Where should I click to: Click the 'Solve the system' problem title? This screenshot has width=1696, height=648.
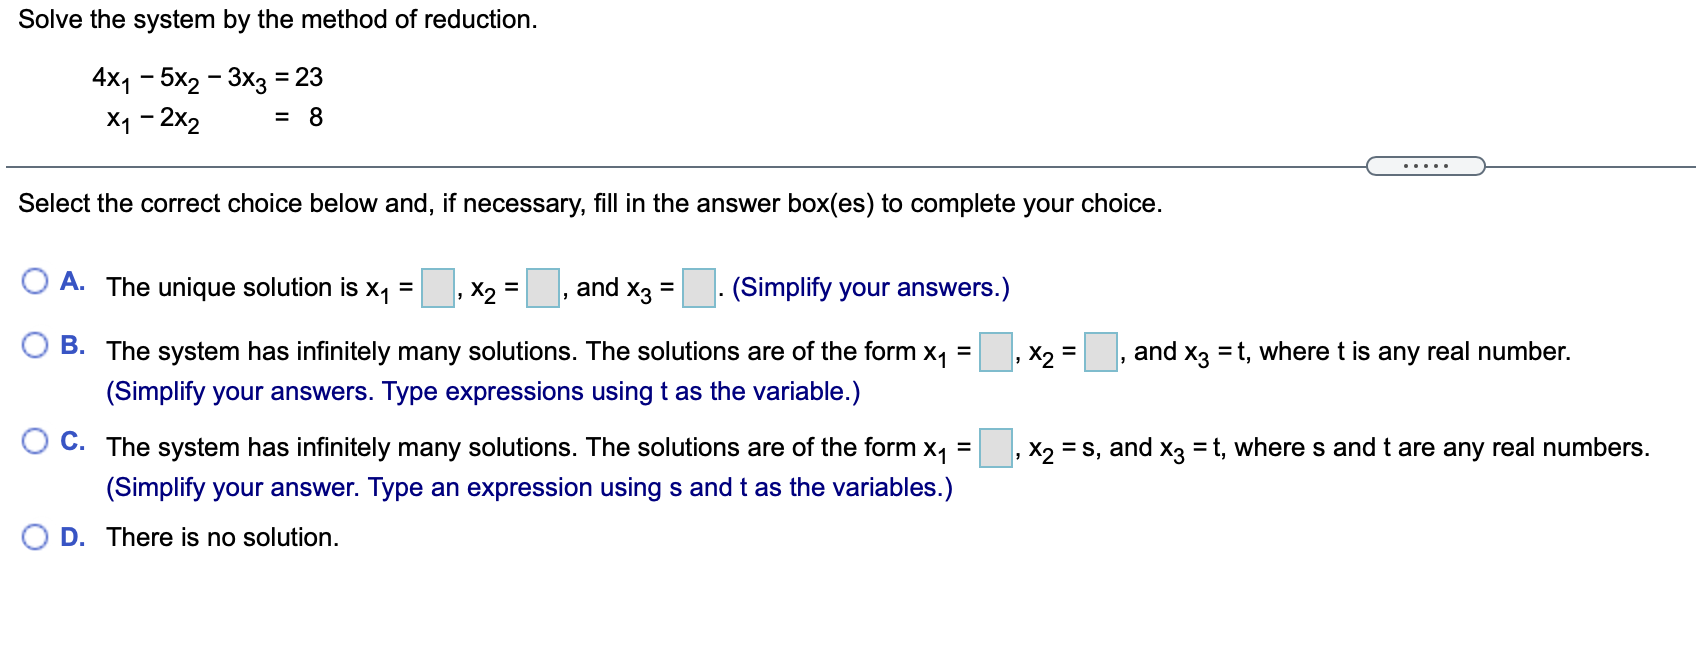coord(278,18)
